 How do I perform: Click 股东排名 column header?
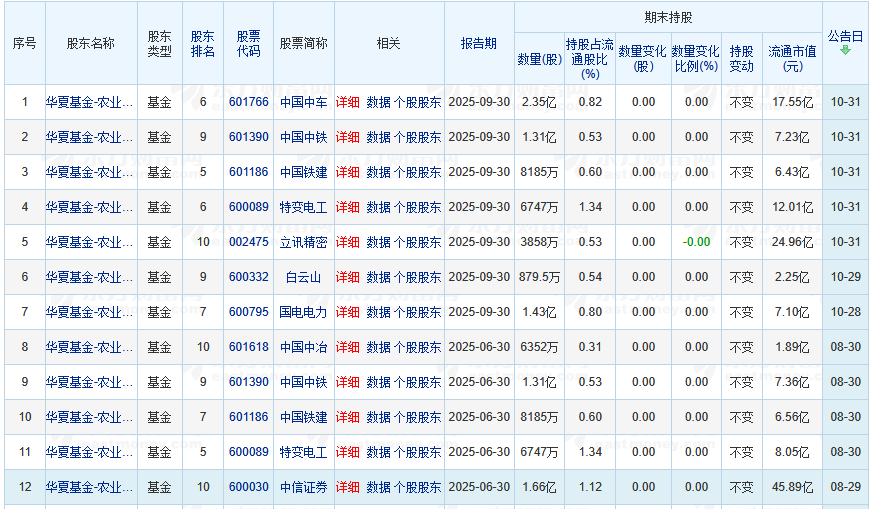click(203, 43)
